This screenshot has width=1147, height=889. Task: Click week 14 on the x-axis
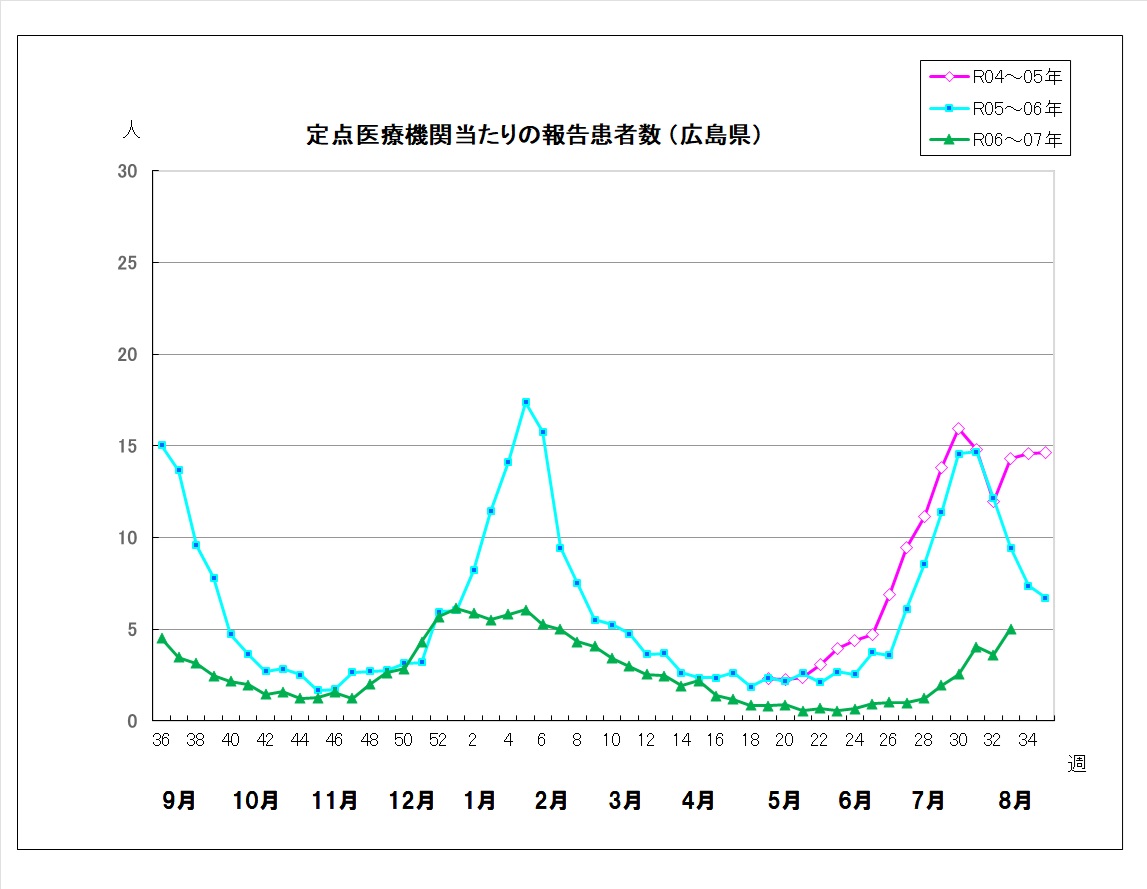pyautogui.click(x=681, y=740)
